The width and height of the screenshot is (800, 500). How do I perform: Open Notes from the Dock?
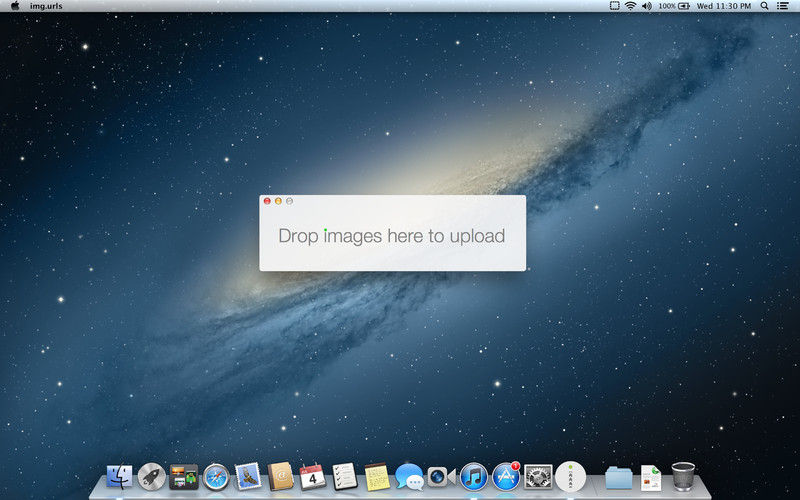coord(377,477)
